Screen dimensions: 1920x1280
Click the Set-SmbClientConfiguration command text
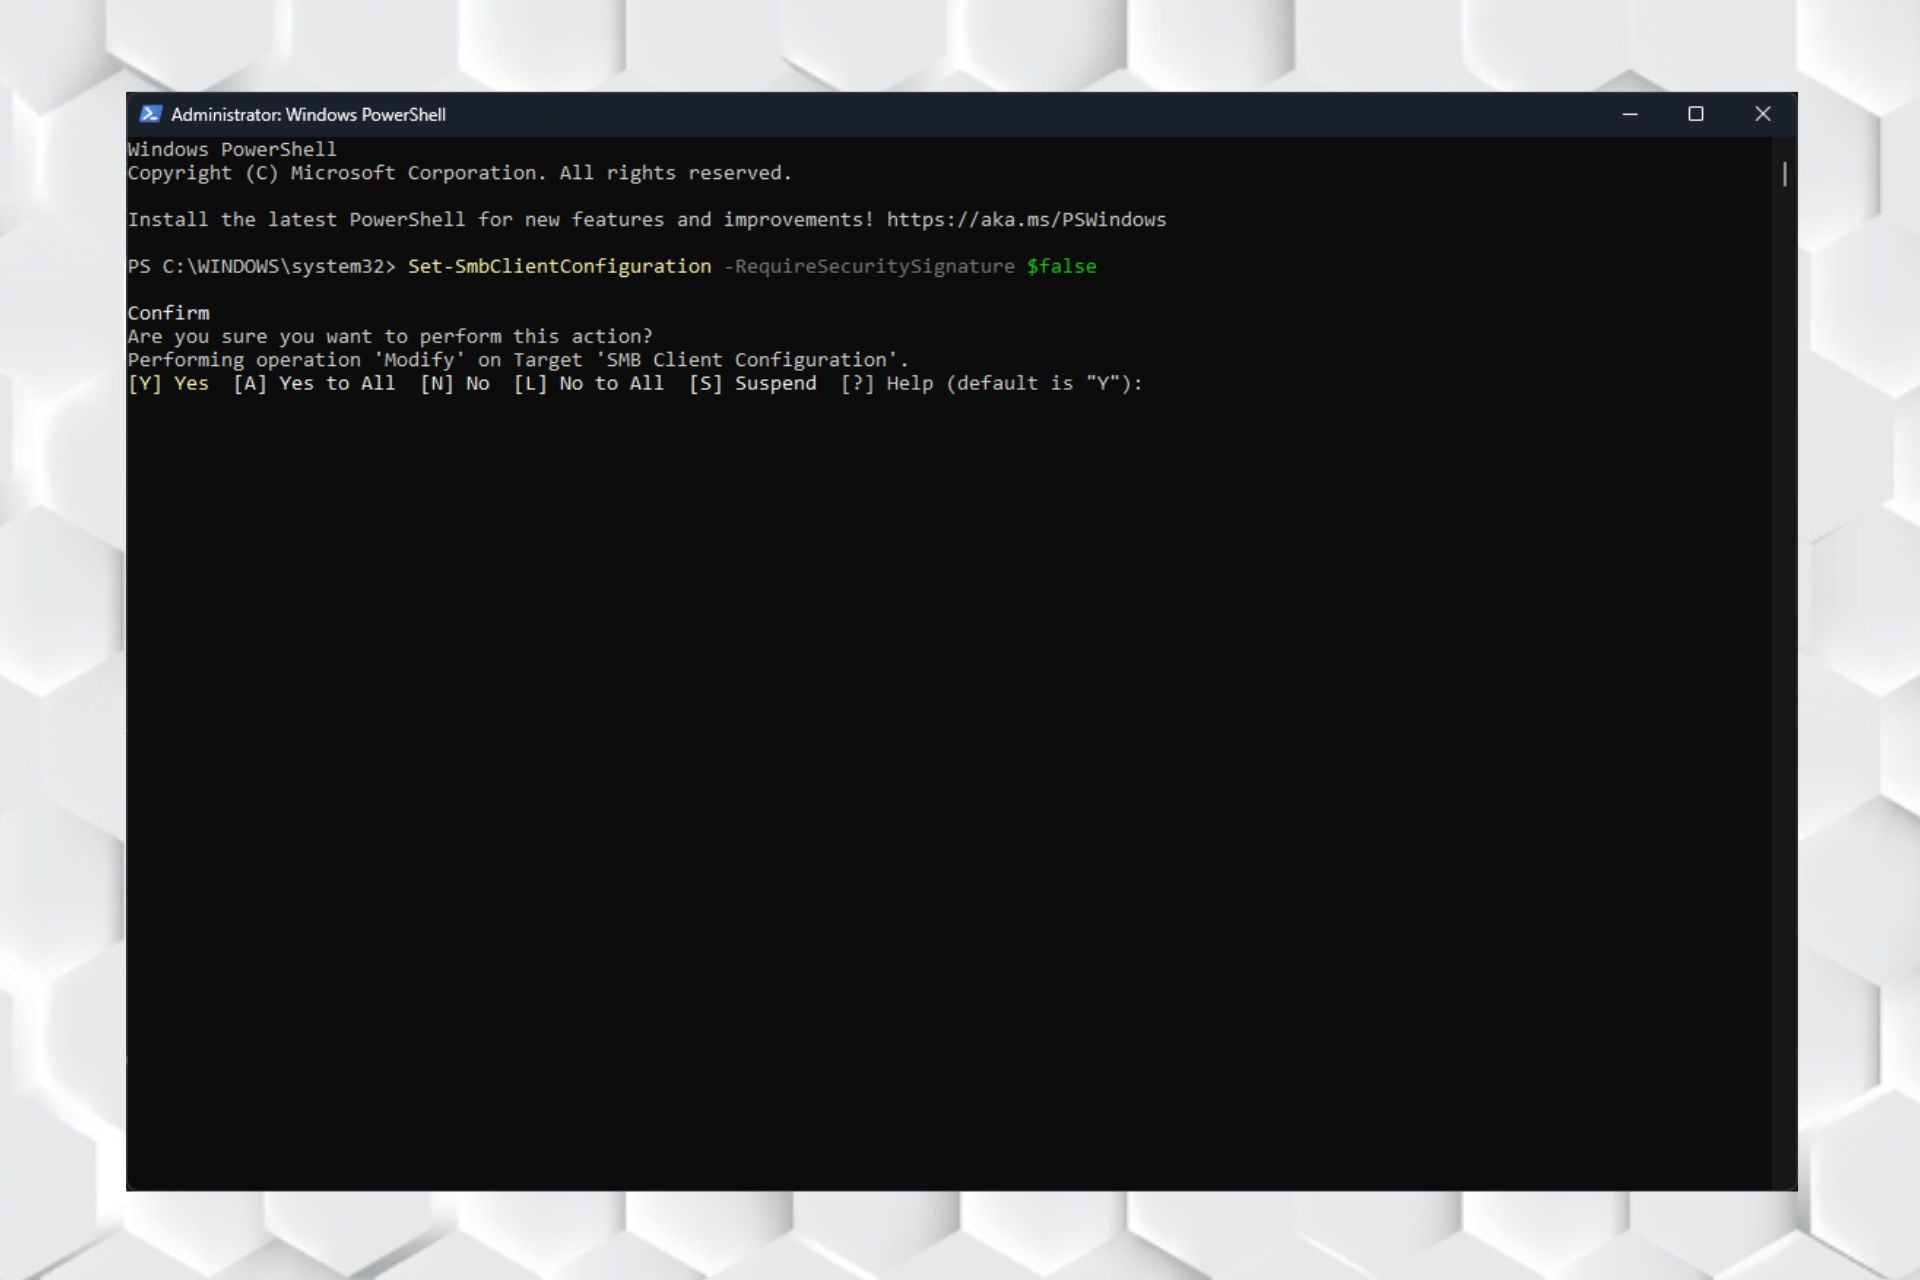point(559,267)
